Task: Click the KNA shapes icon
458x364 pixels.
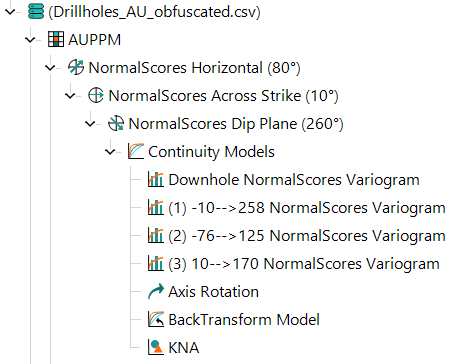Action: [156, 347]
